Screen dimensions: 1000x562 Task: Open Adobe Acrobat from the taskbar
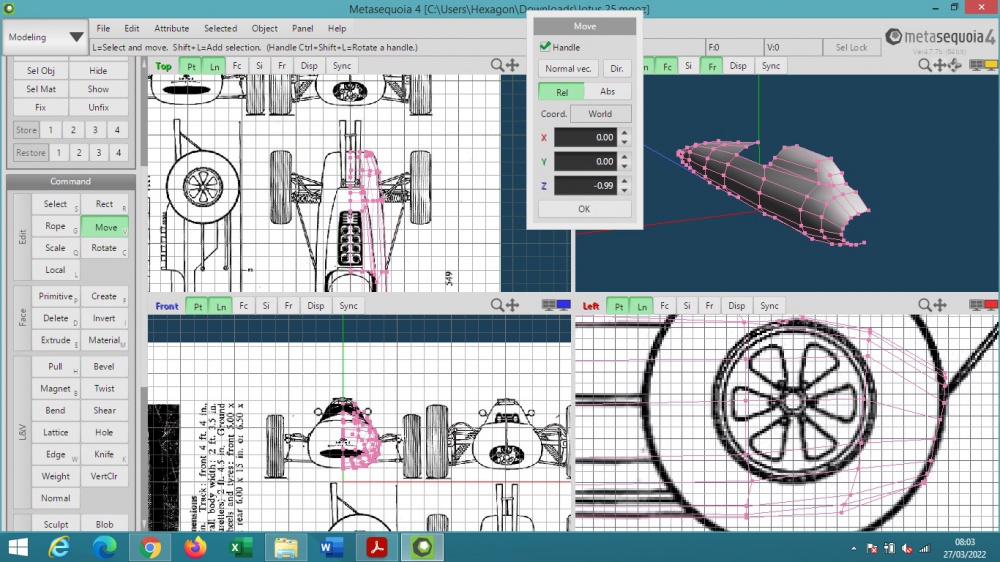pyautogui.click(x=376, y=547)
